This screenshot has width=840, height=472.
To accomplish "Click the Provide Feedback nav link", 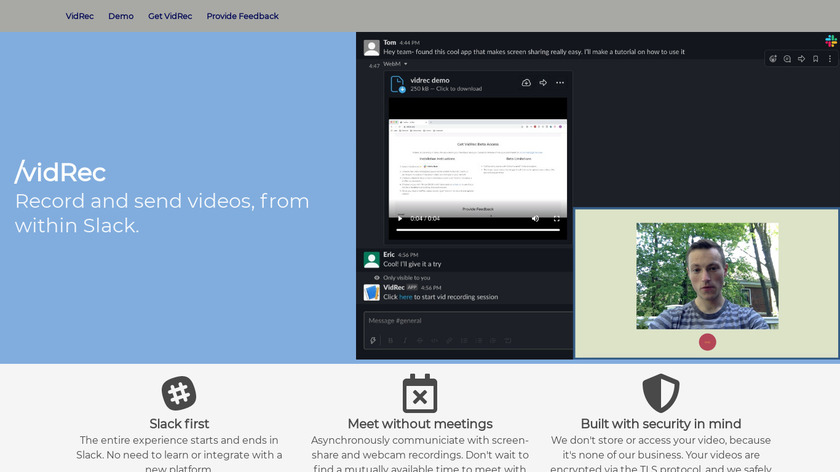I will click(243, 16).
